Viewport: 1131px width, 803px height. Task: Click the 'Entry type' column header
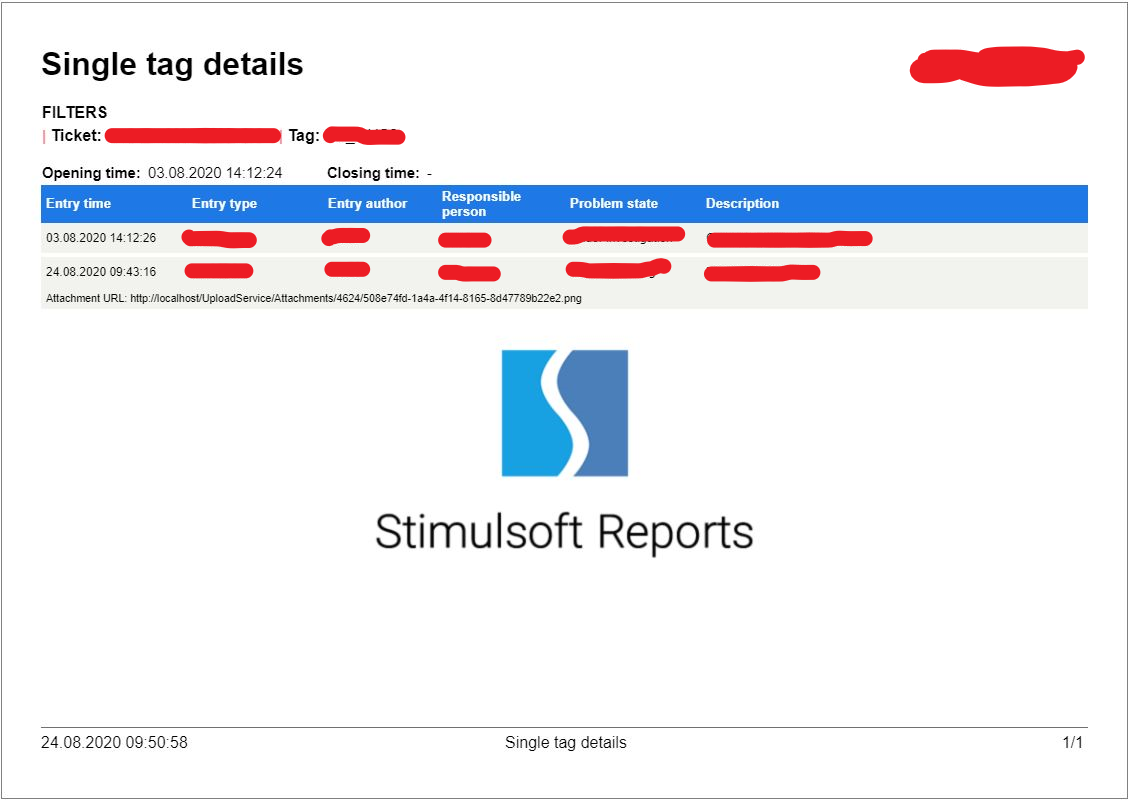pos(224,203)
